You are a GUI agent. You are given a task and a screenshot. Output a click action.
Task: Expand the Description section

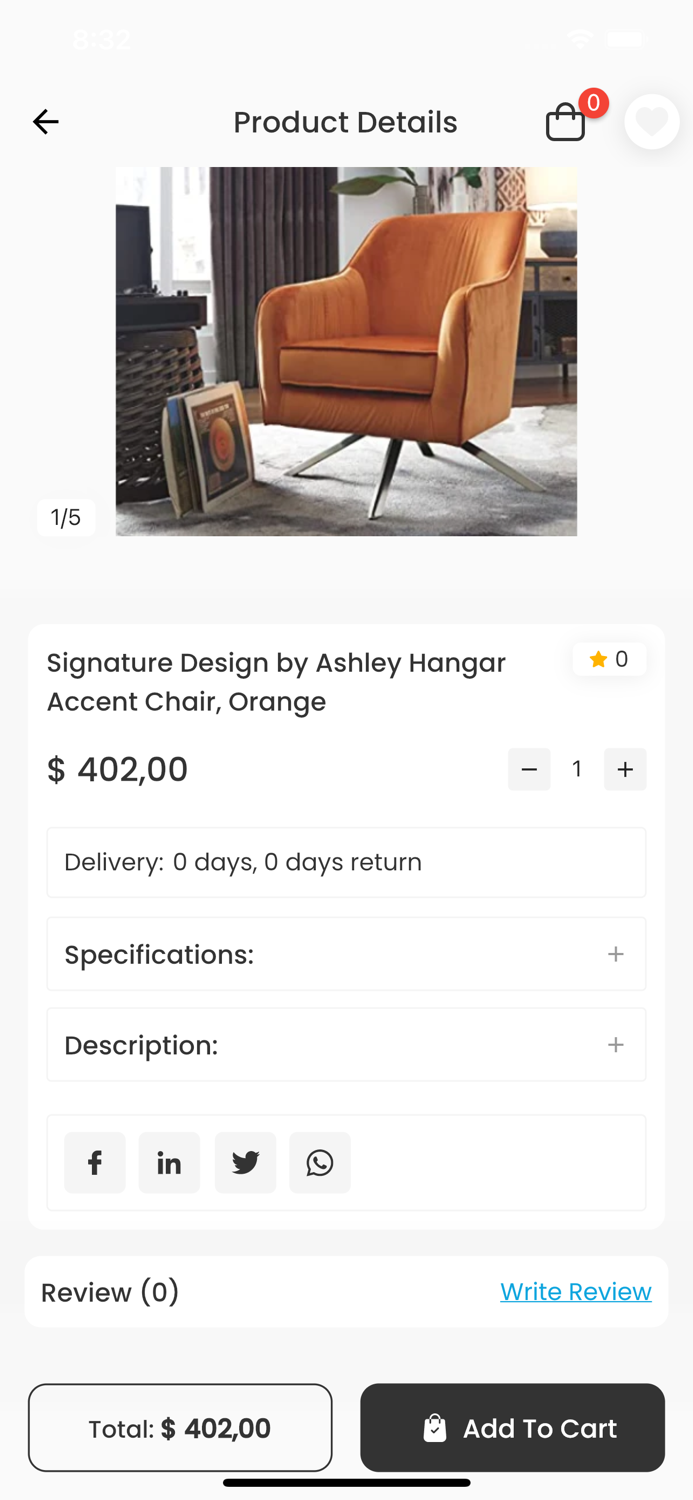pyautogui.click(x=346, y=1044)
